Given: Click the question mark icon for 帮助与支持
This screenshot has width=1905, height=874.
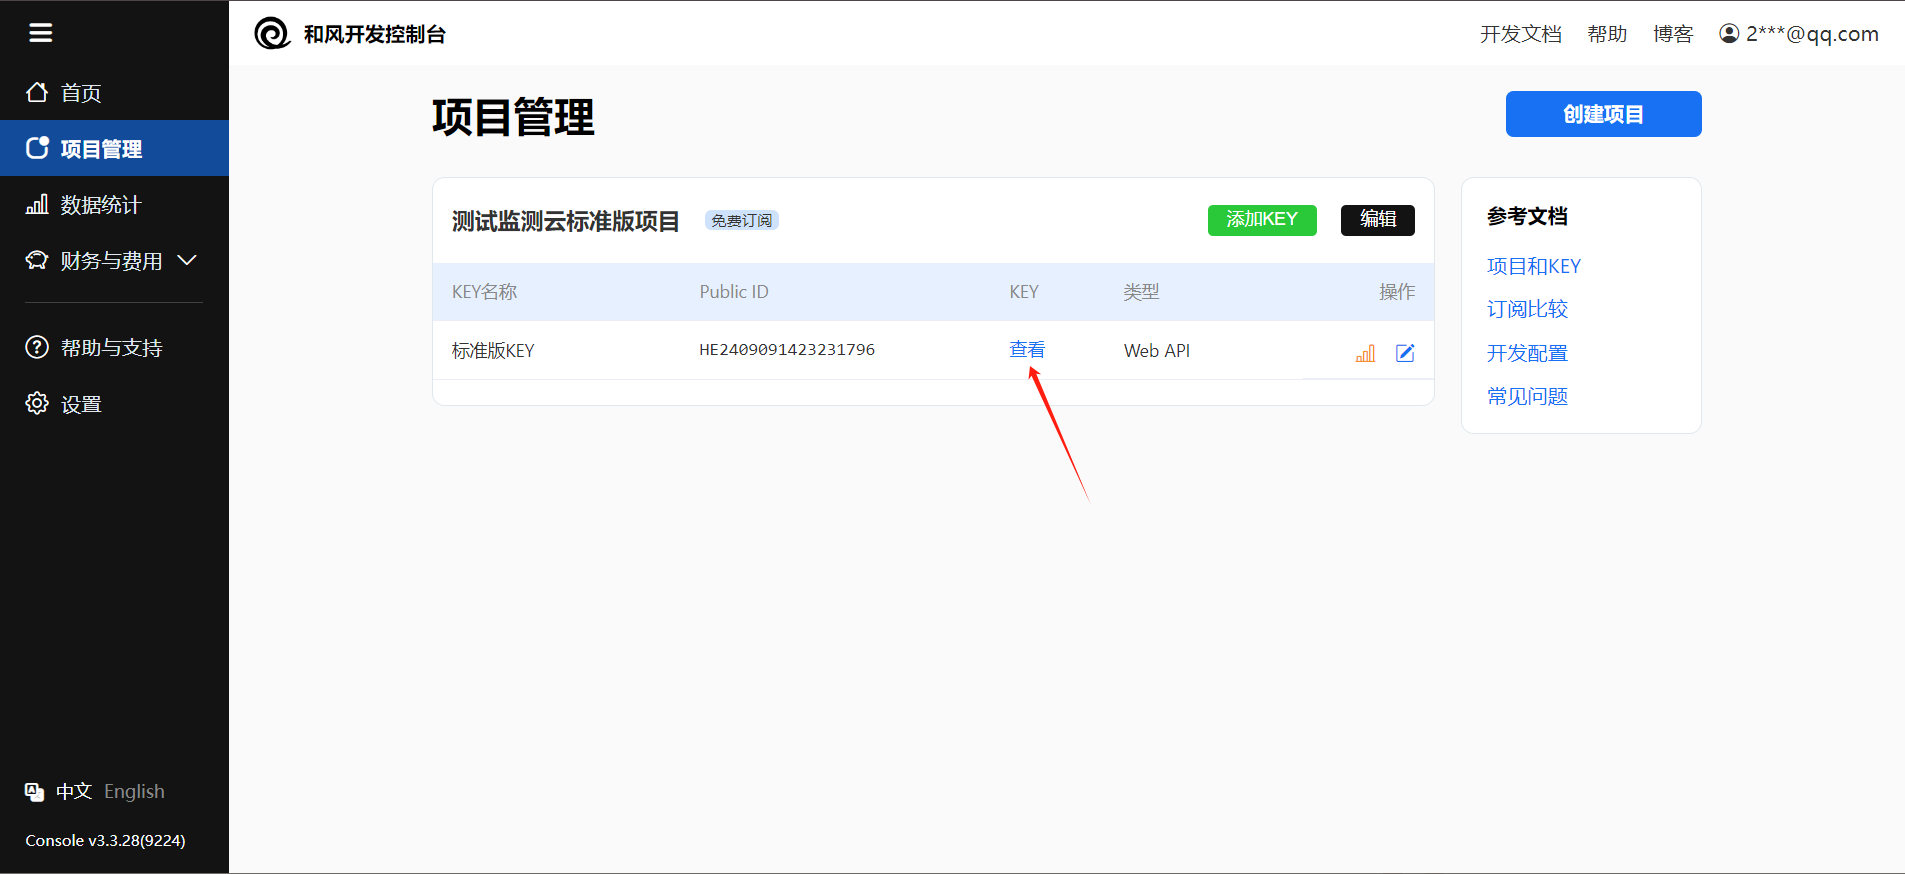Looking at the screenshot, I should point(37,347).
